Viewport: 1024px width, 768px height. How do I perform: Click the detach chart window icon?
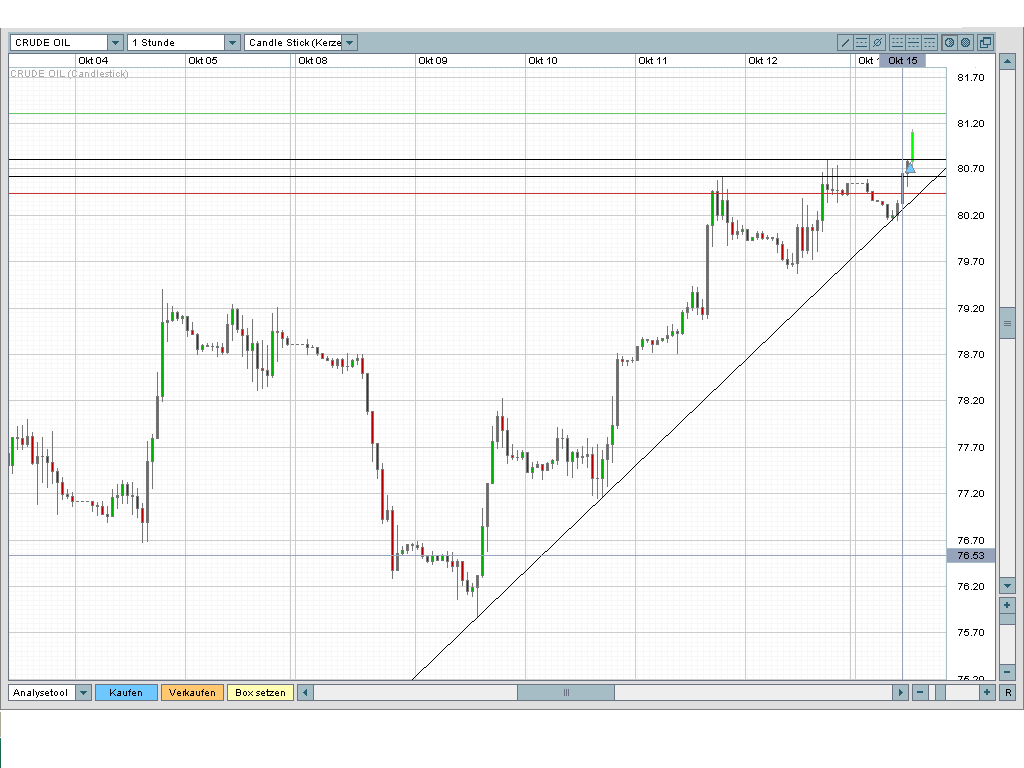click(x=985, y=42)
